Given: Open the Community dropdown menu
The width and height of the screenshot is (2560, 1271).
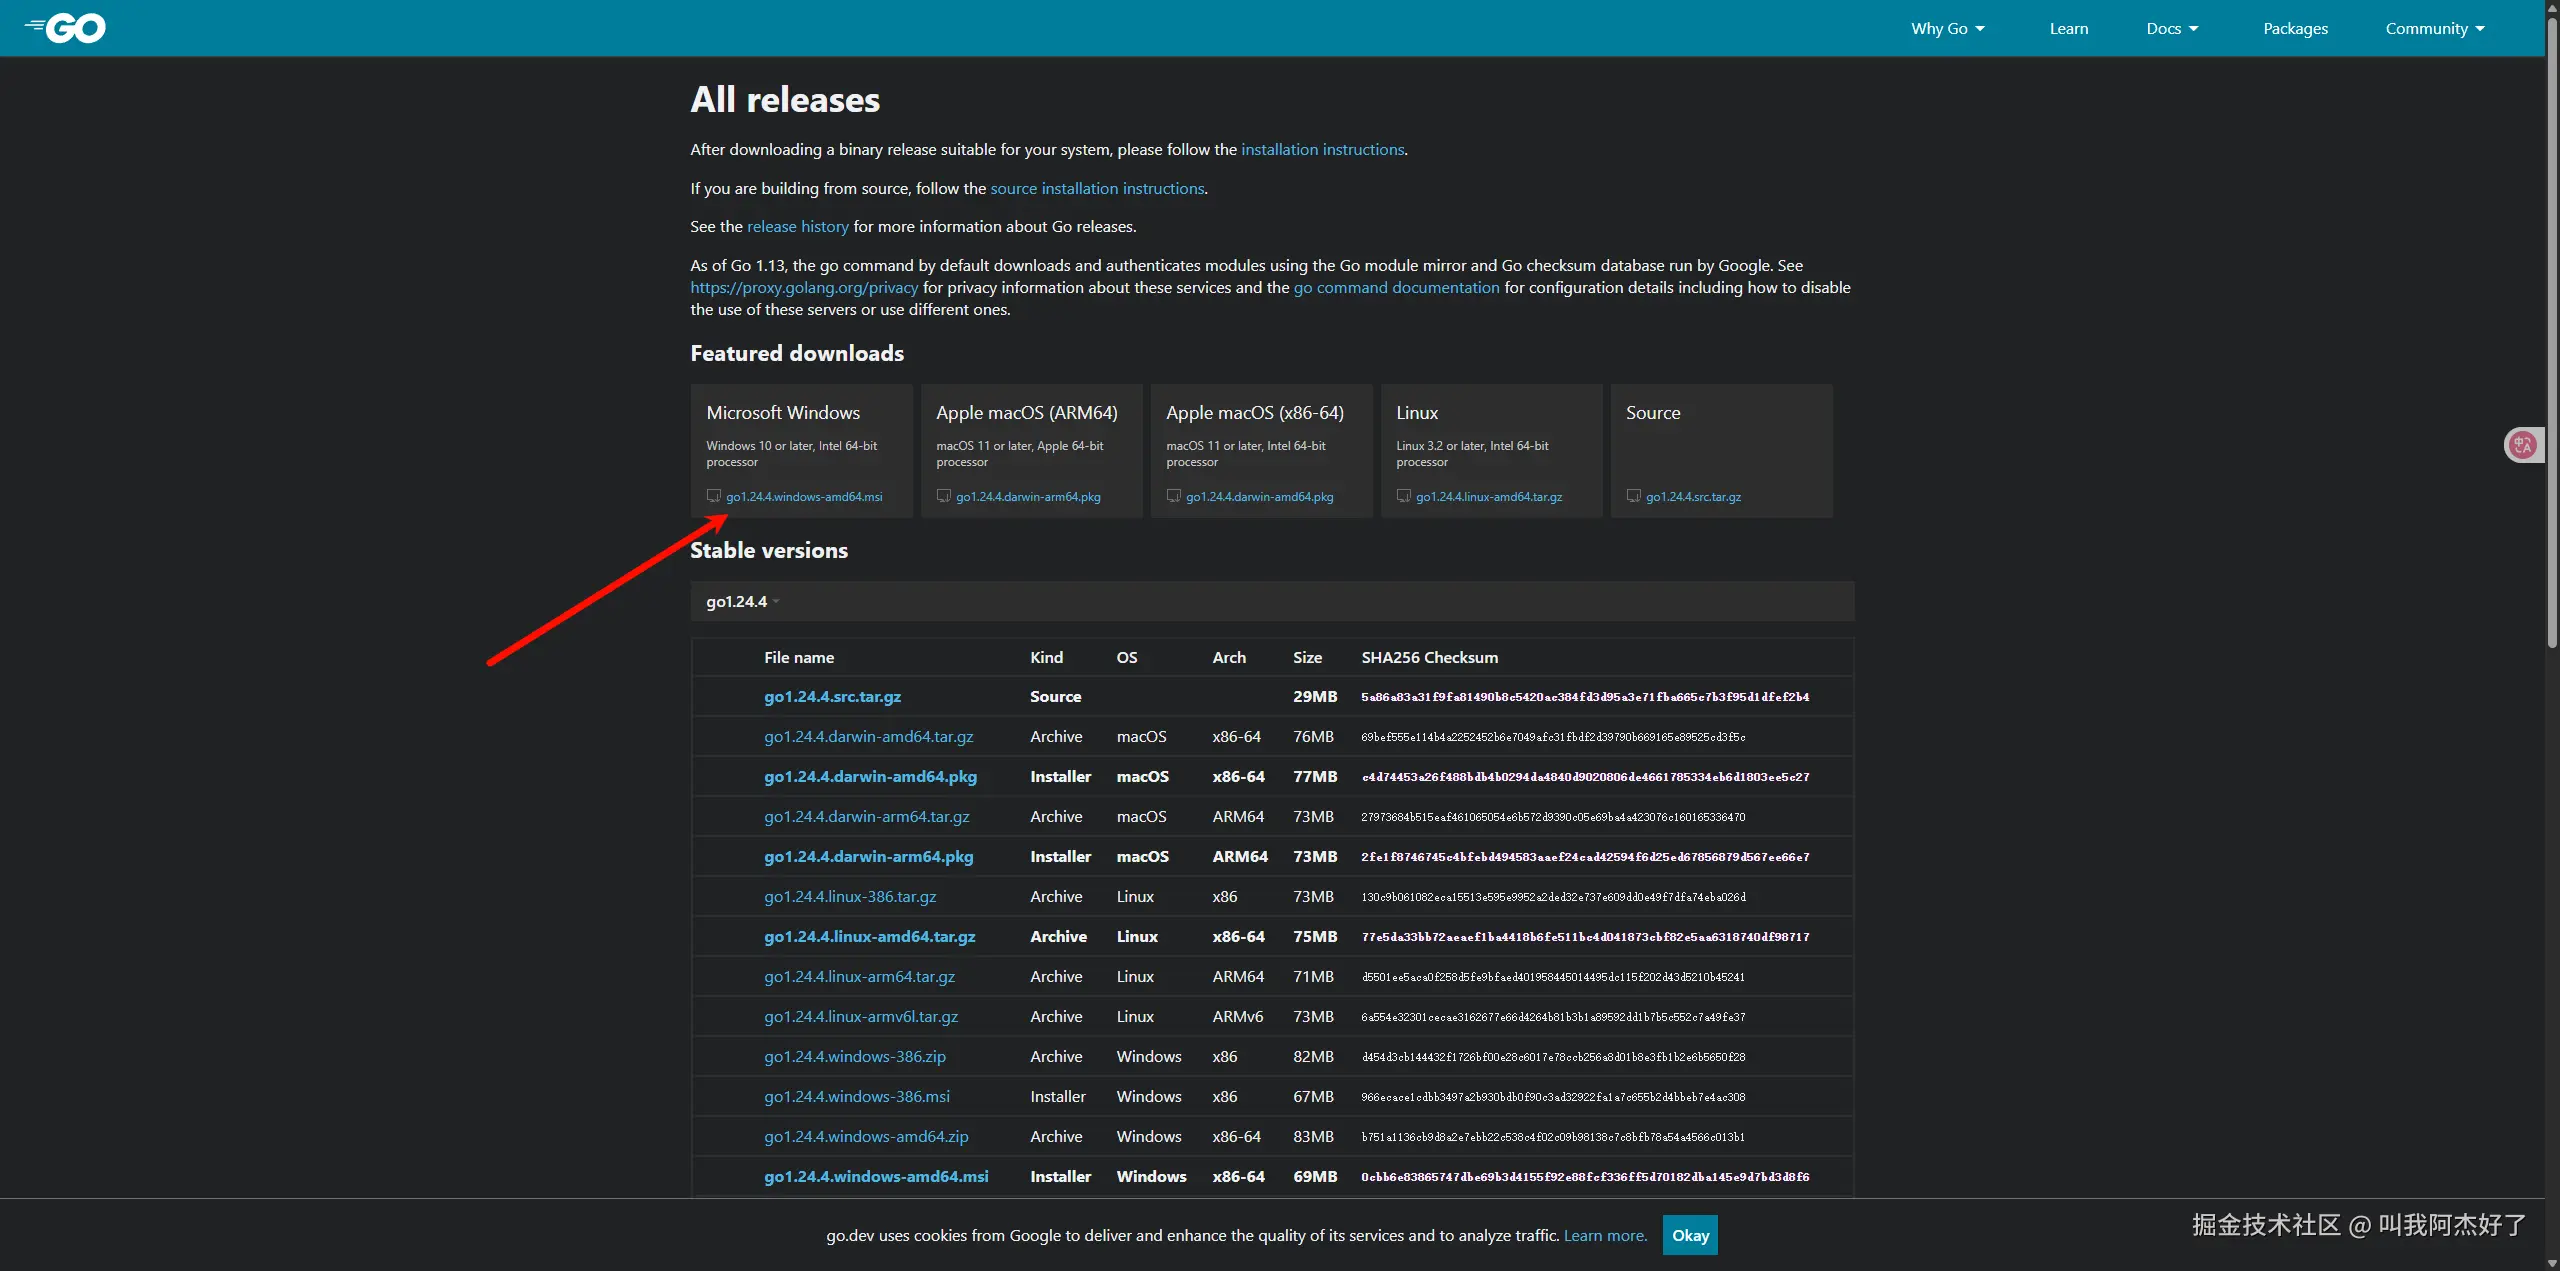Looking at the screenshot, I should (x=2434, y=28).
